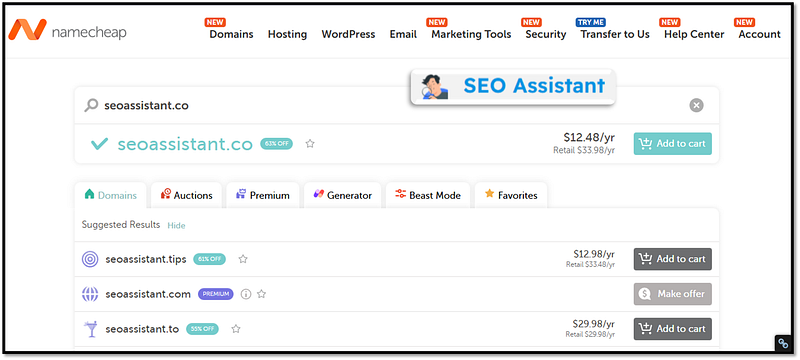Open the Domains menu
The image size is (800, 360).
coord(231,34)
